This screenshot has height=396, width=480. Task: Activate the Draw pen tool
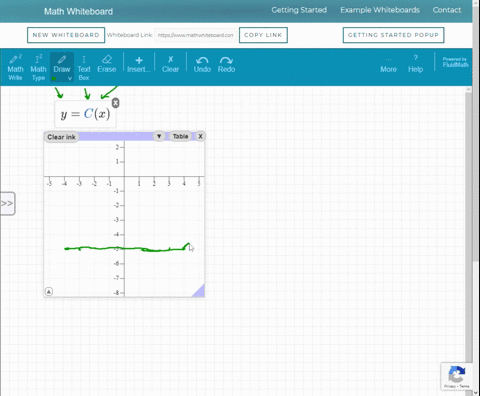click(62, 64)
